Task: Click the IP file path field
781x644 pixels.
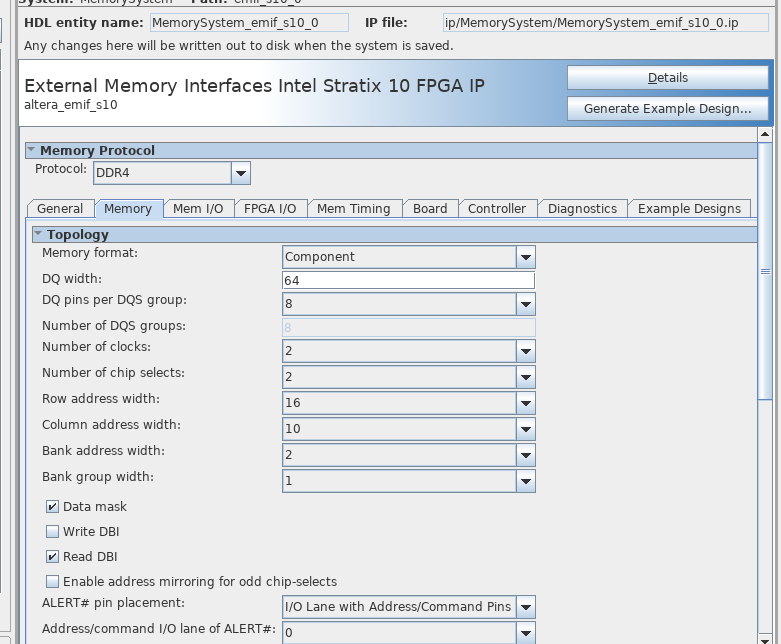Action: pos(606,23)
